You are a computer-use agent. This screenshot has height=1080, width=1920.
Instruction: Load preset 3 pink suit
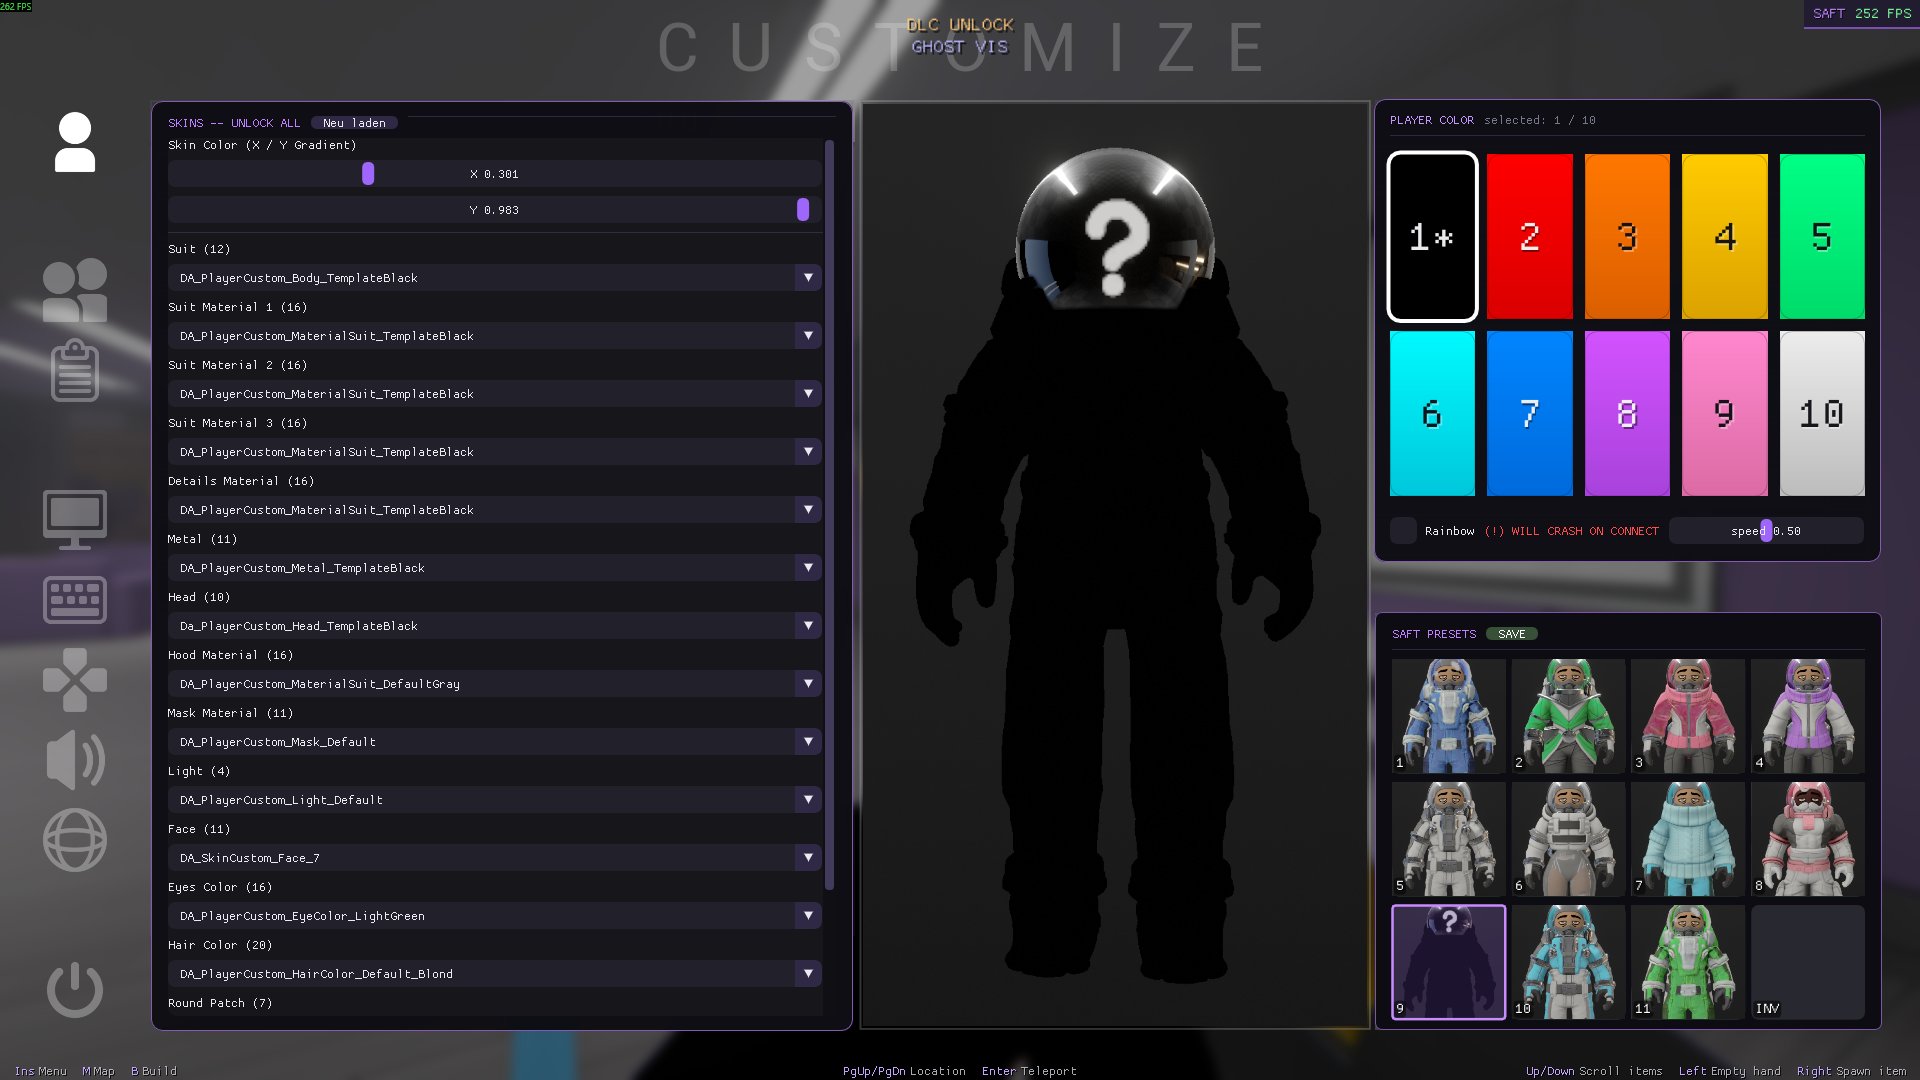1688,716
